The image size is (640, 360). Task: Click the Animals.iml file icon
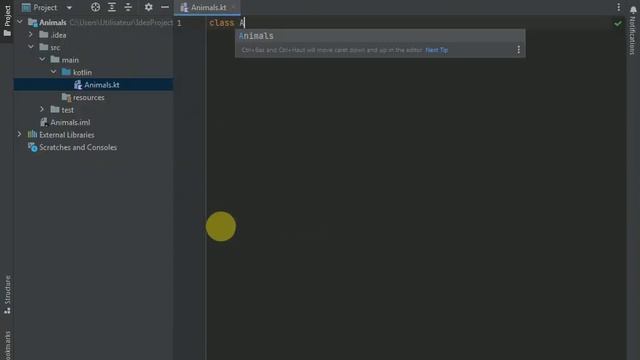[x=44, y=122]
